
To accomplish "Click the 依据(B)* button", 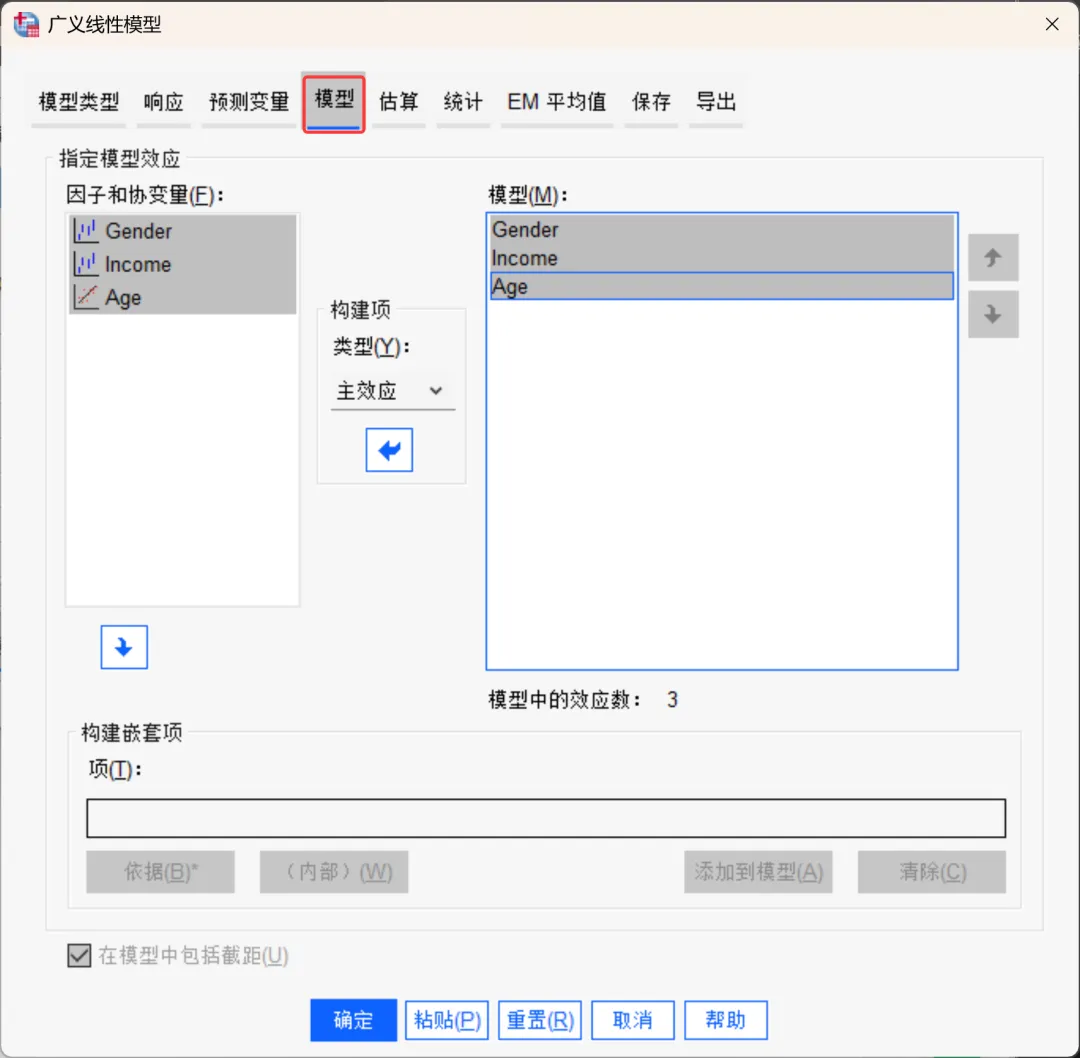I will (160, 871).
